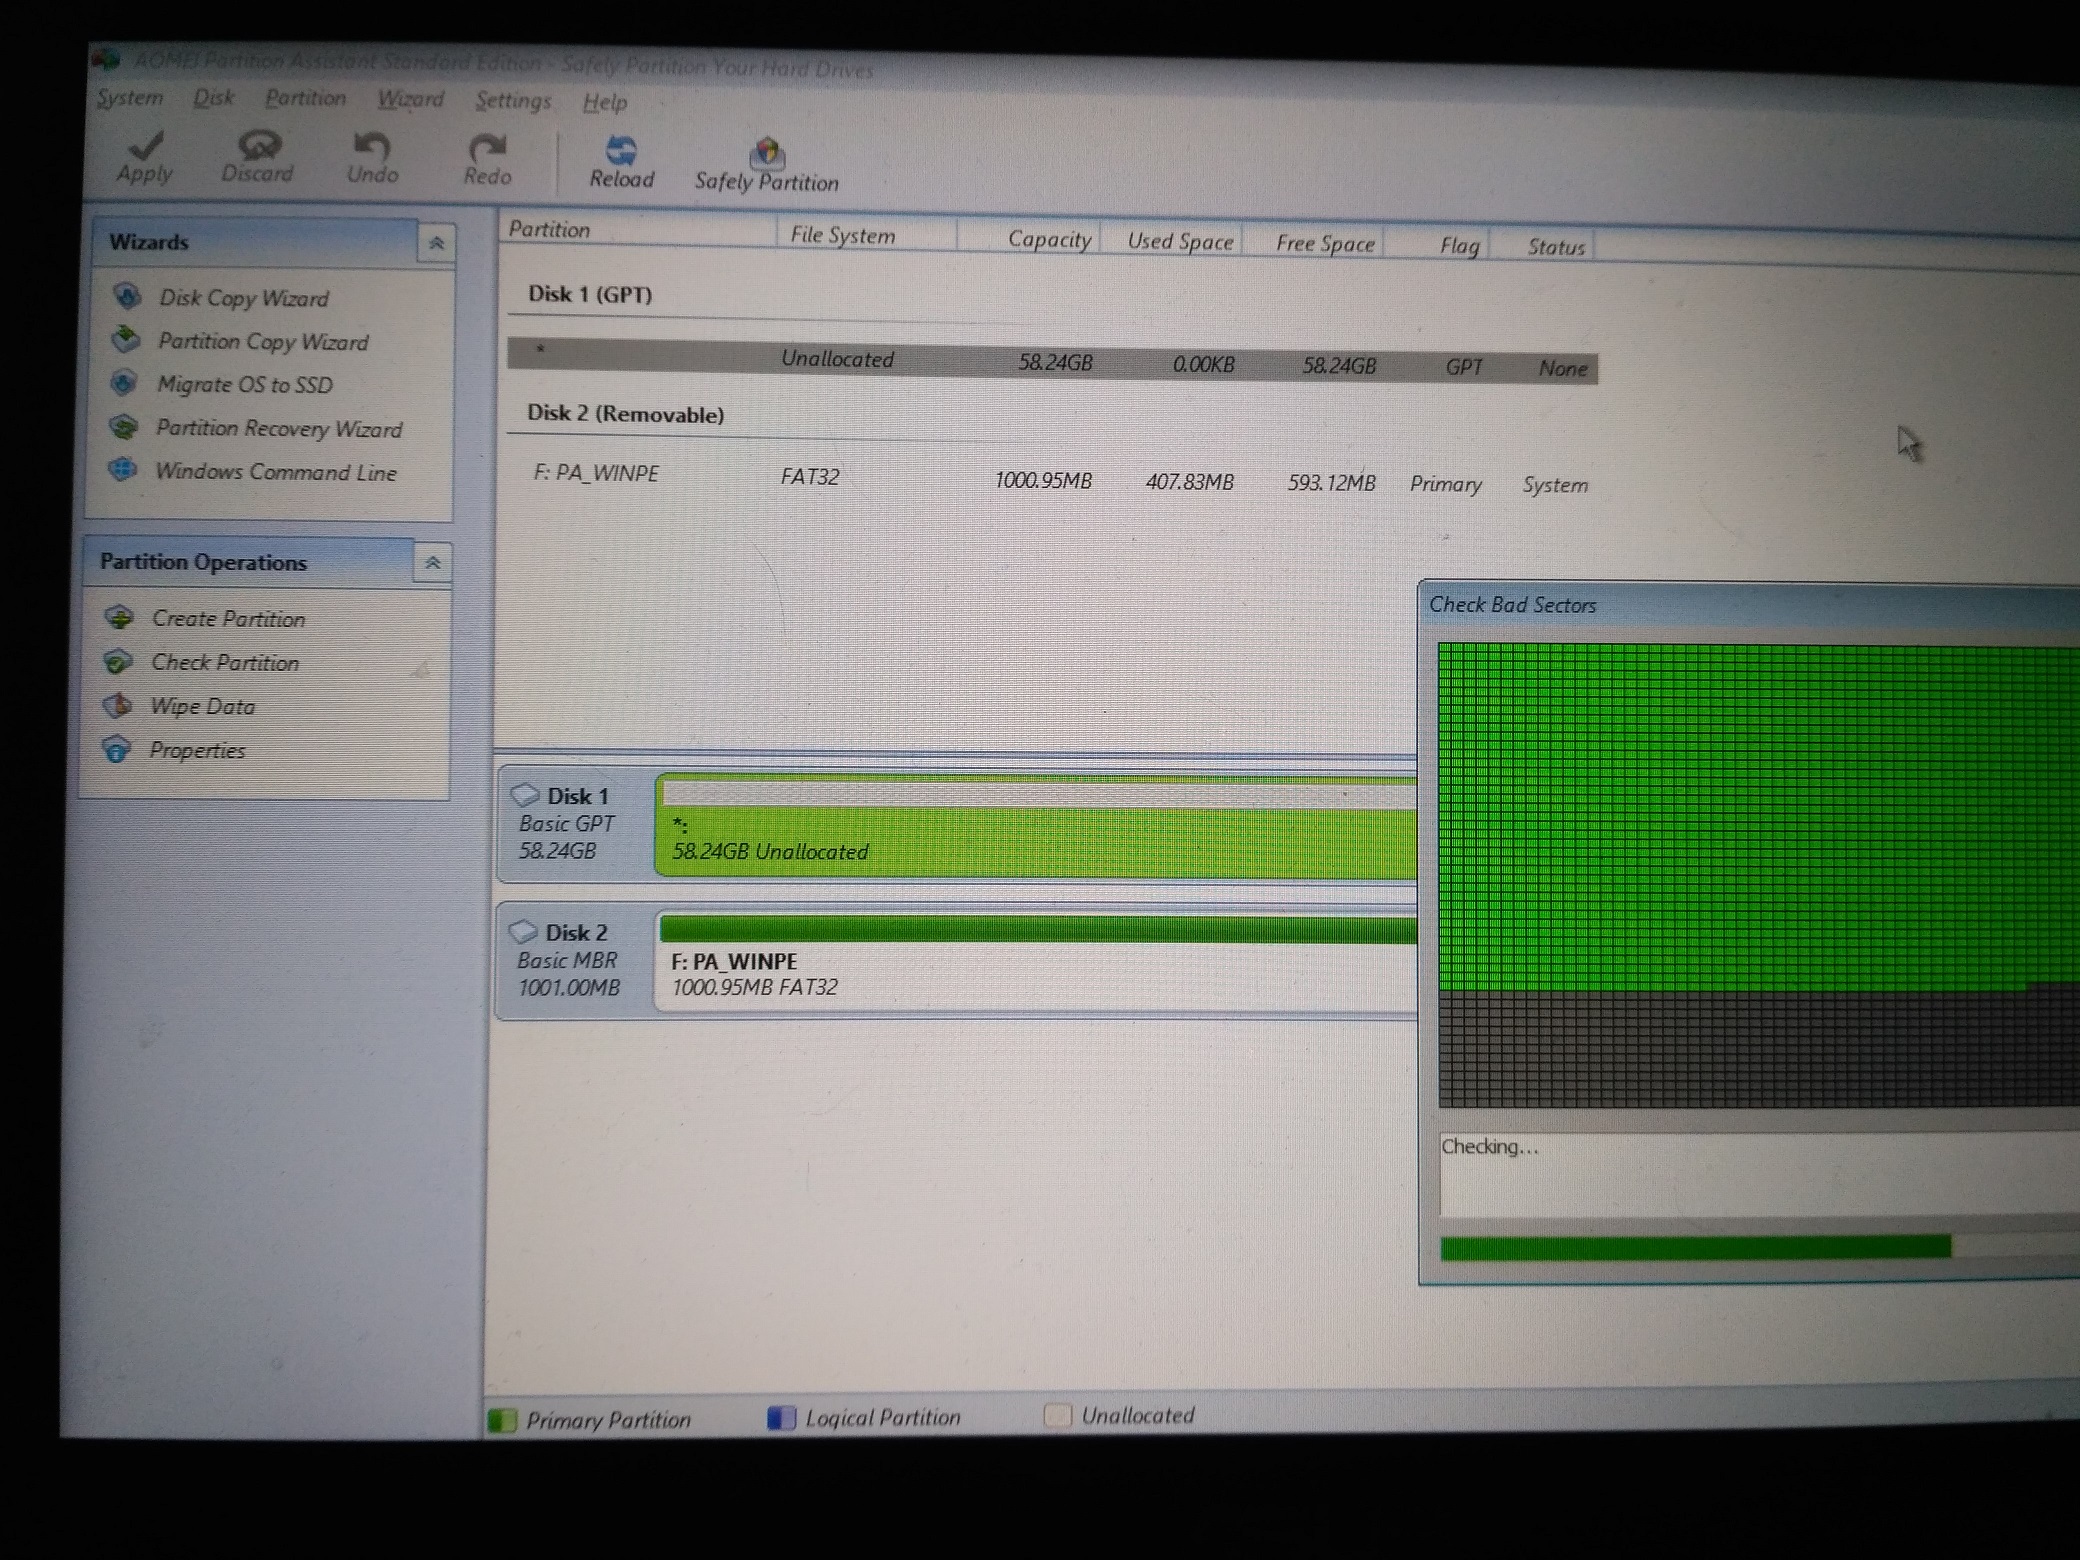Click Create Partition link
This screenshot has height=1560, width=2080.
click(x=228, y=619)
